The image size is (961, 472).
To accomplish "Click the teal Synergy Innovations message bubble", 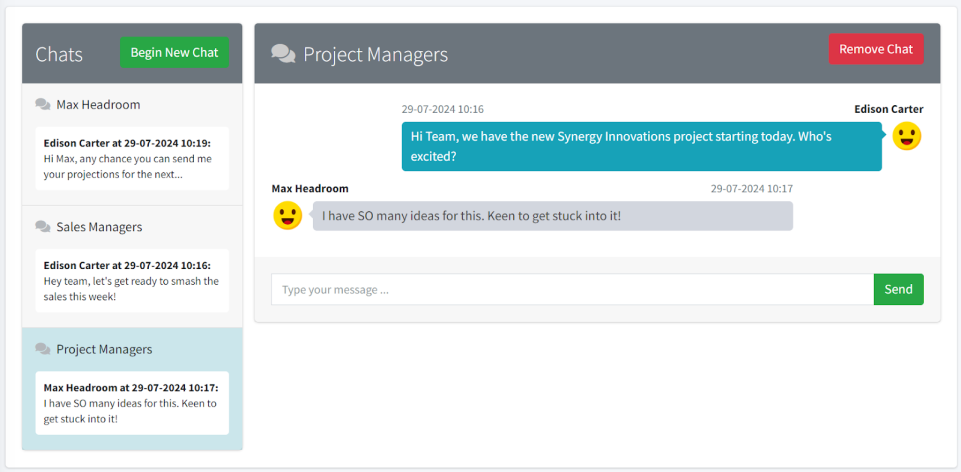I will 642,146.
